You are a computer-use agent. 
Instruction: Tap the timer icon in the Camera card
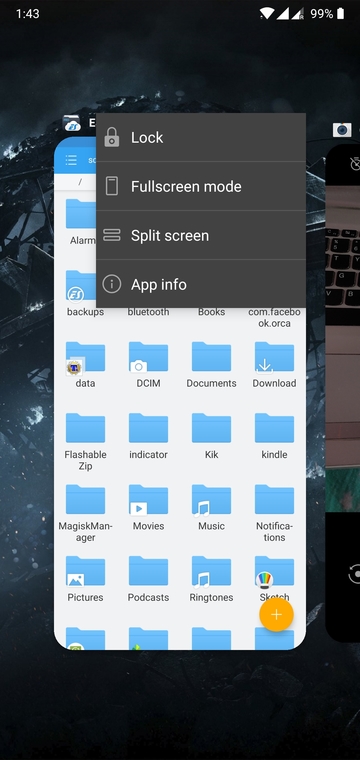click(x=355, y=164)
